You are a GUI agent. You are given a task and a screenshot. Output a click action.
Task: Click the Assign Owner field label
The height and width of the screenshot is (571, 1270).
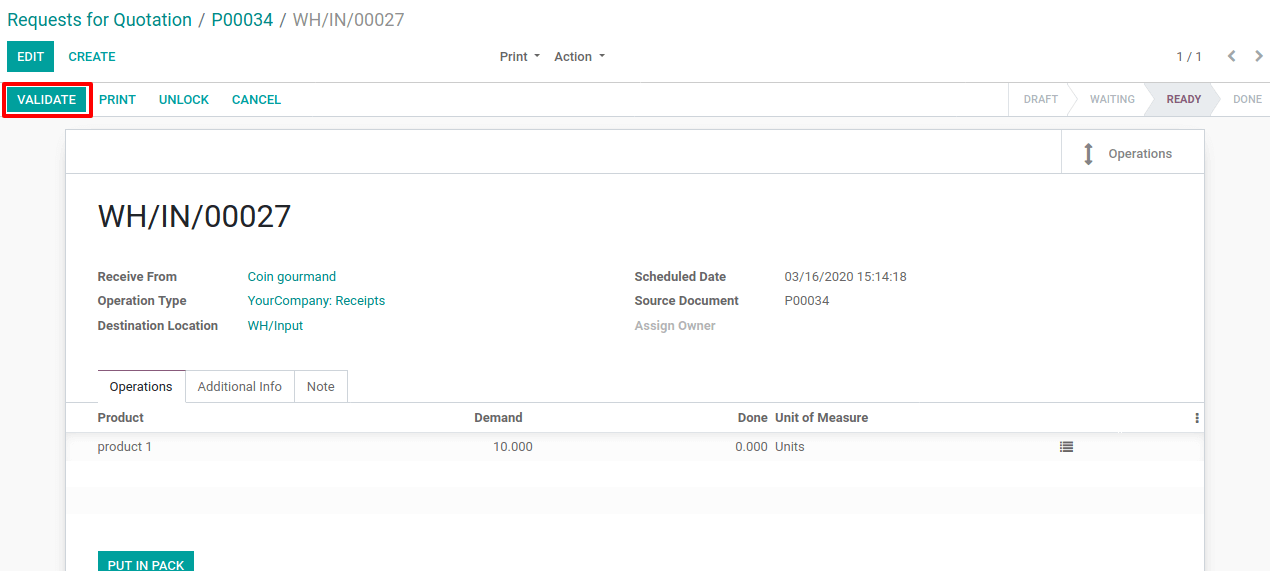click(x=675, y=326)
